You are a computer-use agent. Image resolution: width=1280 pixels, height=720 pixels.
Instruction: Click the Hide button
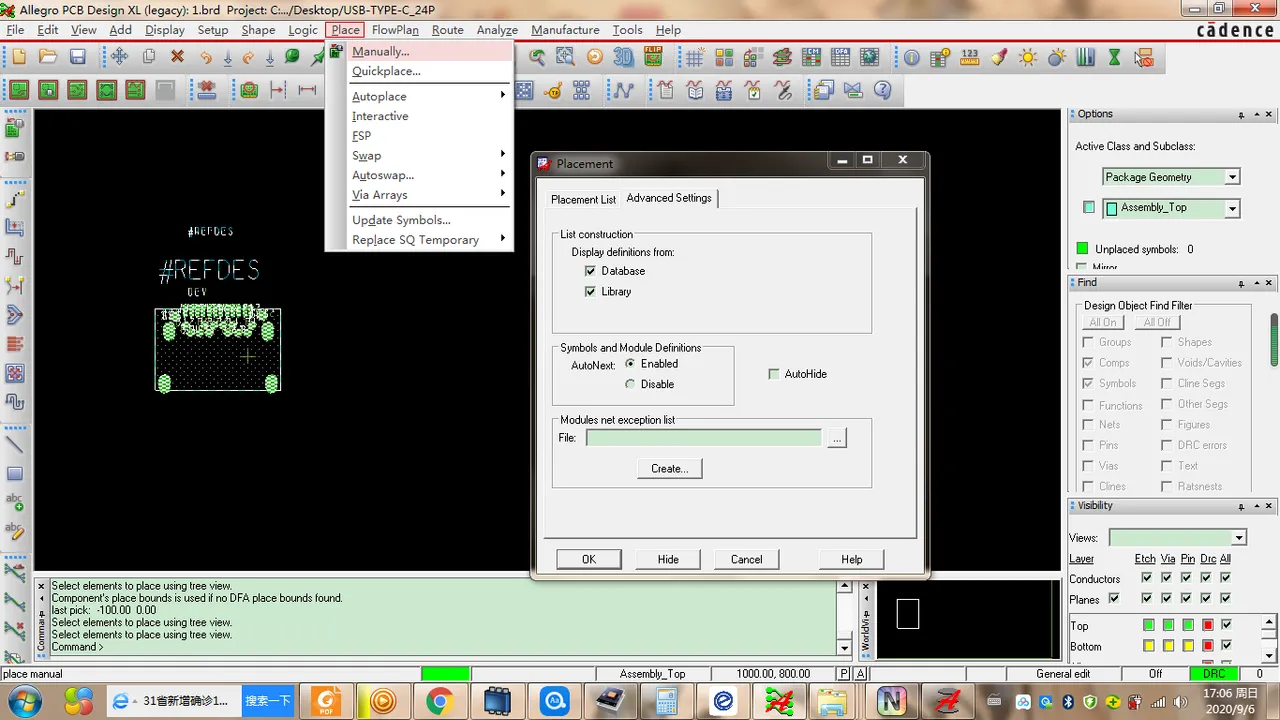click(x=668, y=559)
